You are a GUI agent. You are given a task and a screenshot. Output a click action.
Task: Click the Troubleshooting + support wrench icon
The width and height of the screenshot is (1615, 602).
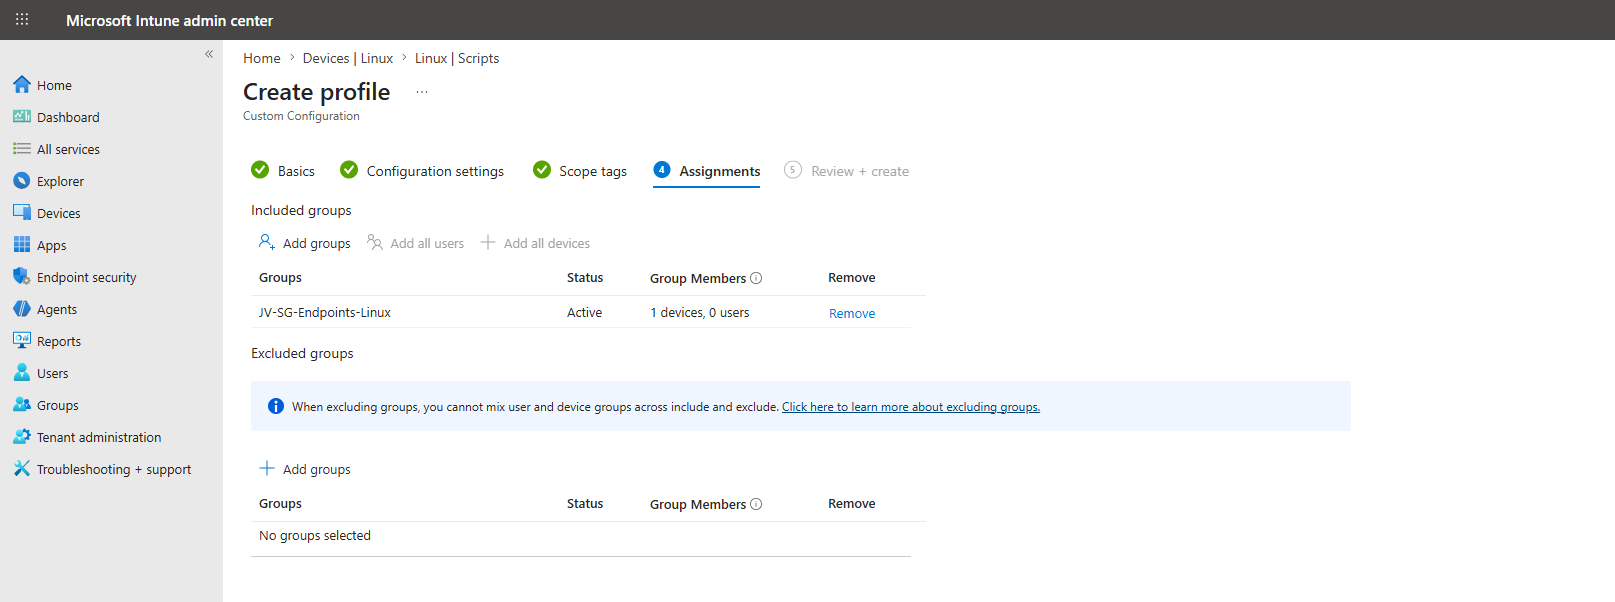(22, 469)
